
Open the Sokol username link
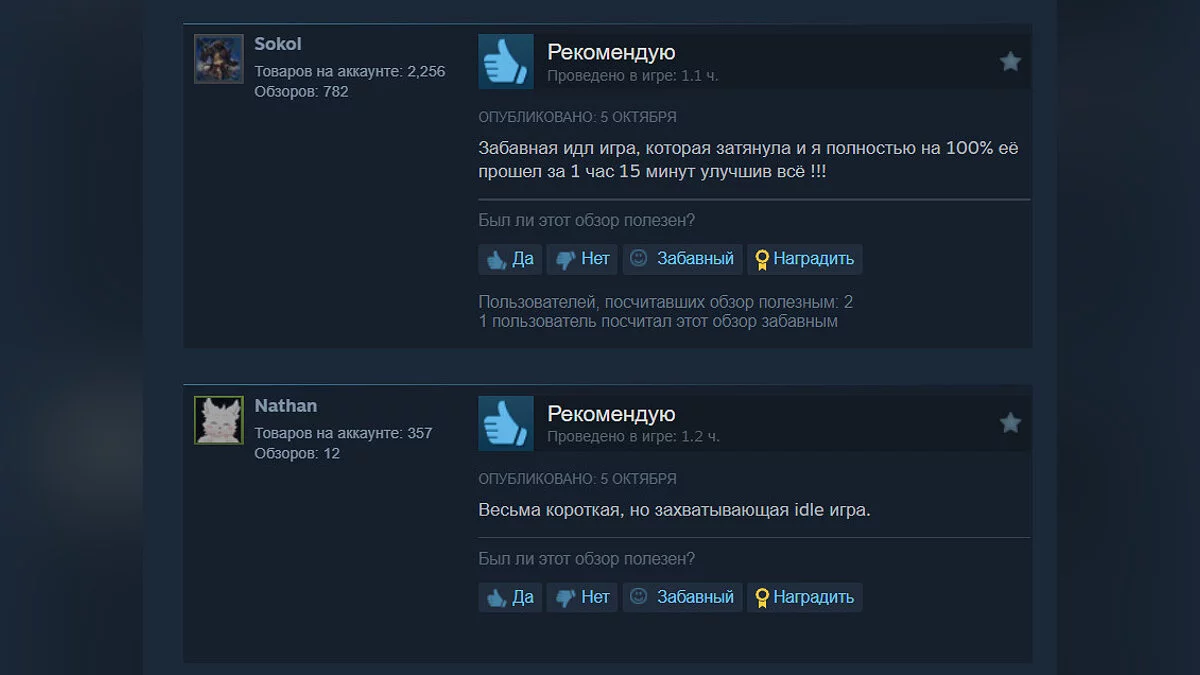(278, 44)
